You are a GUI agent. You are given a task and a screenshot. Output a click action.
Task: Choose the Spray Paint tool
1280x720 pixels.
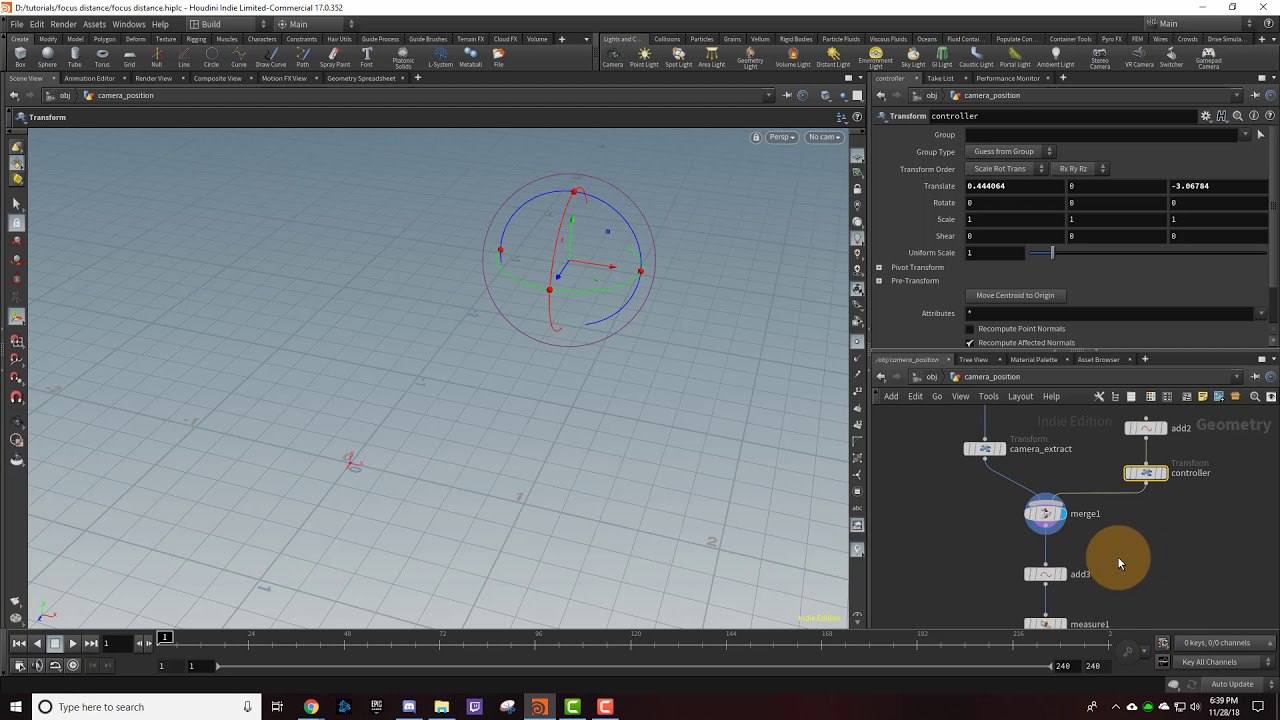point(335,57)
